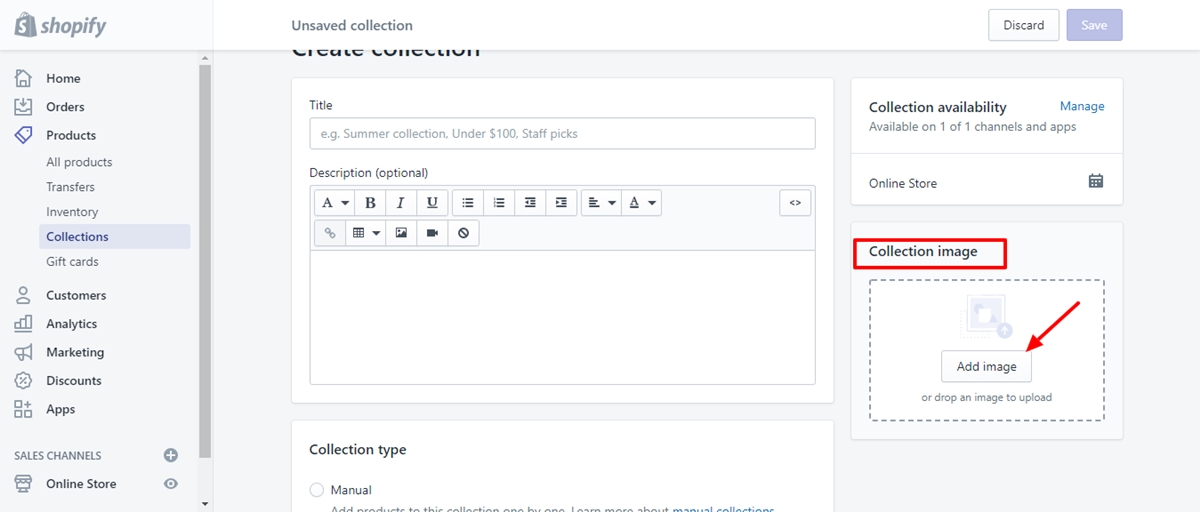Click the calendar icon for Online Store
1200x512 pixels.
1096,181
